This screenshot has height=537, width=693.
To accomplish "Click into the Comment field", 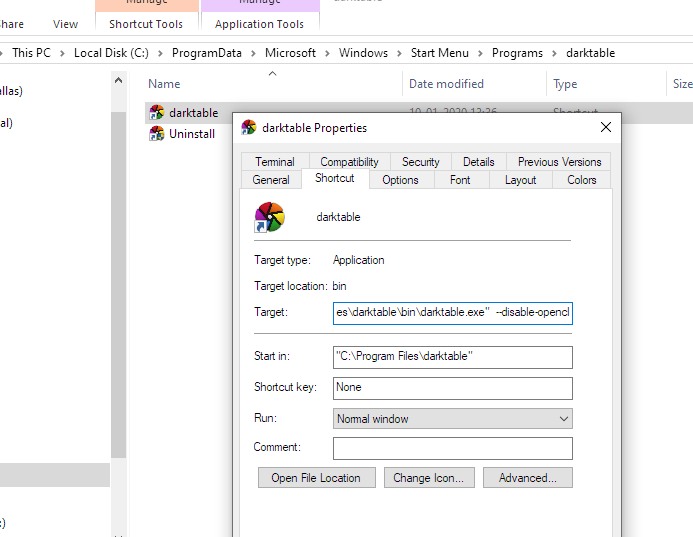I will [x=453, y=448].
